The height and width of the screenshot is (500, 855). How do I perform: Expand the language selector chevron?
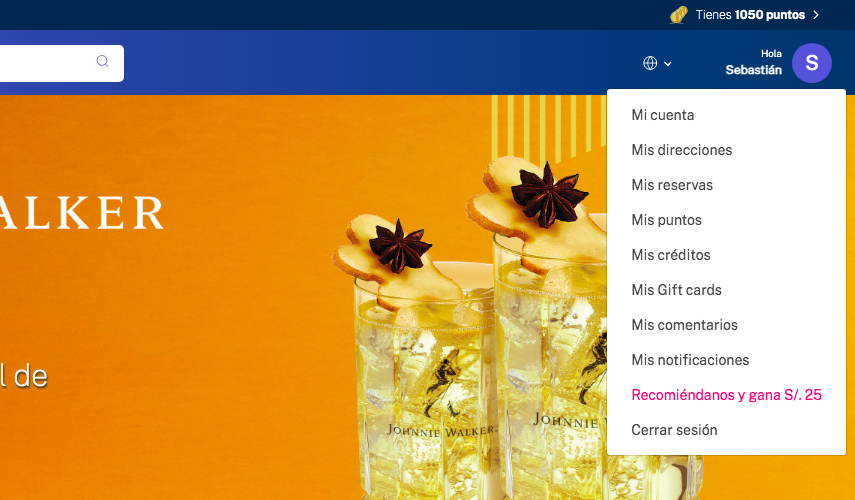coord(668,64)
